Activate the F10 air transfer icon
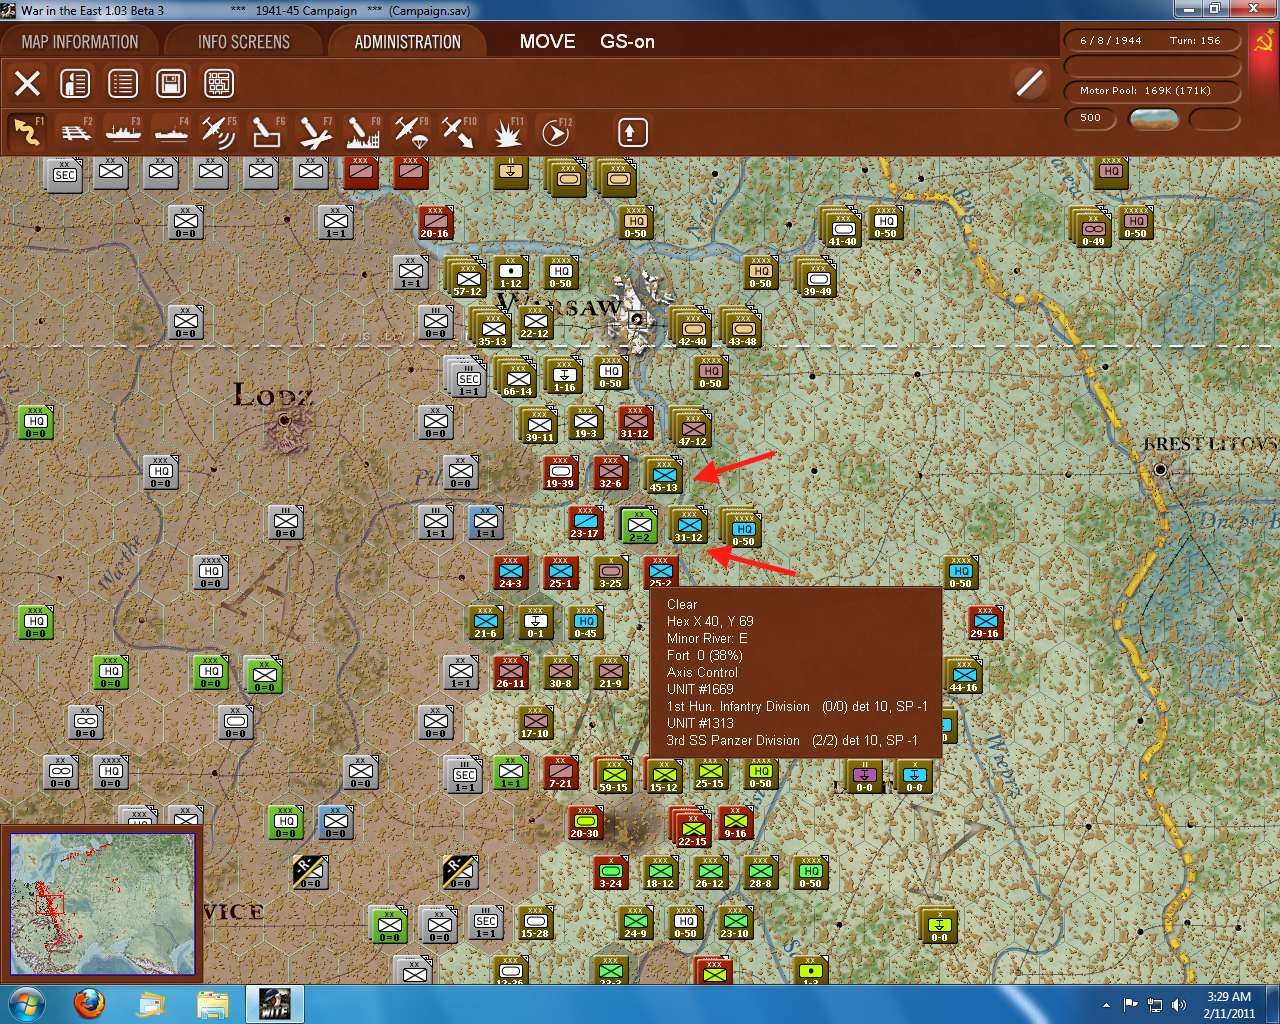 click(459, 132)
